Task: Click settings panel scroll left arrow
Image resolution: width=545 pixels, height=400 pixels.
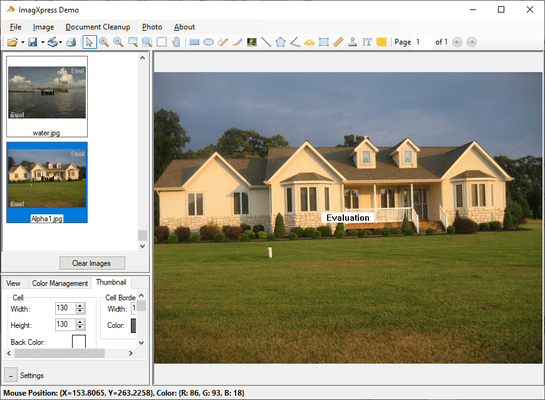Action: pos(9,353)
